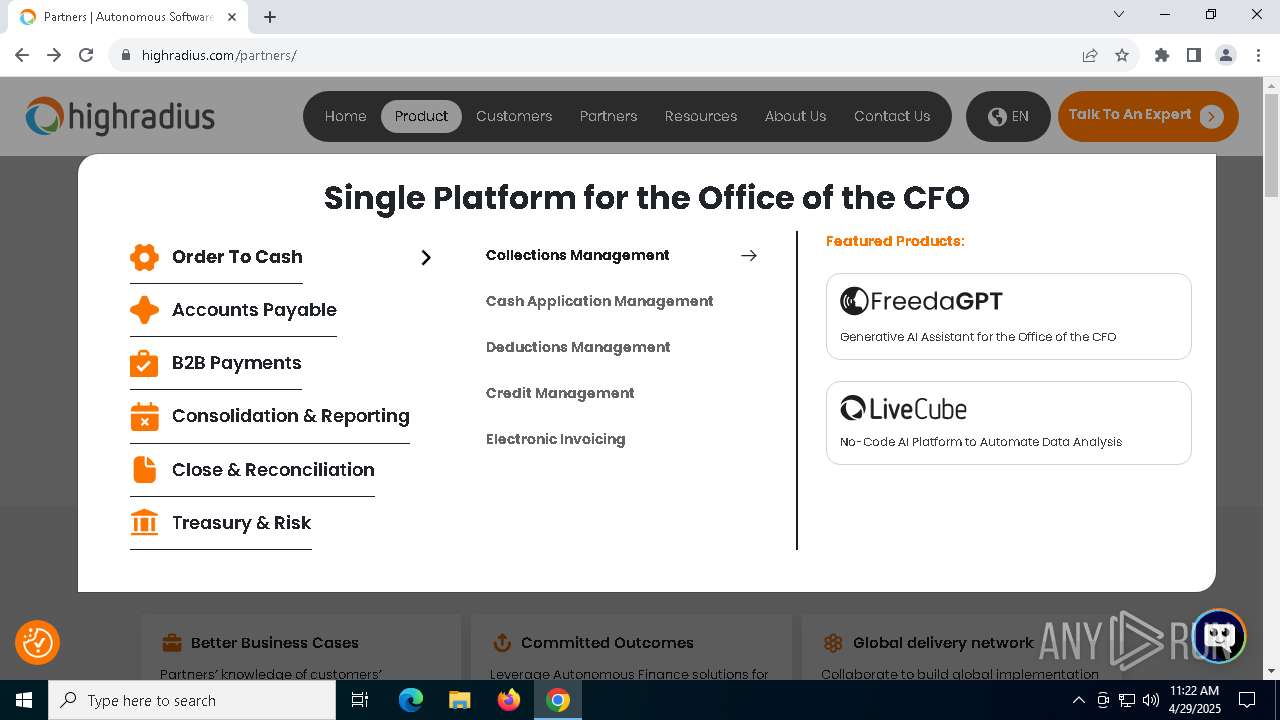This screenshot has height=720, width=1280.
Task: Open Chrome three-dot menu
Action: click(x=1257, y=55)
